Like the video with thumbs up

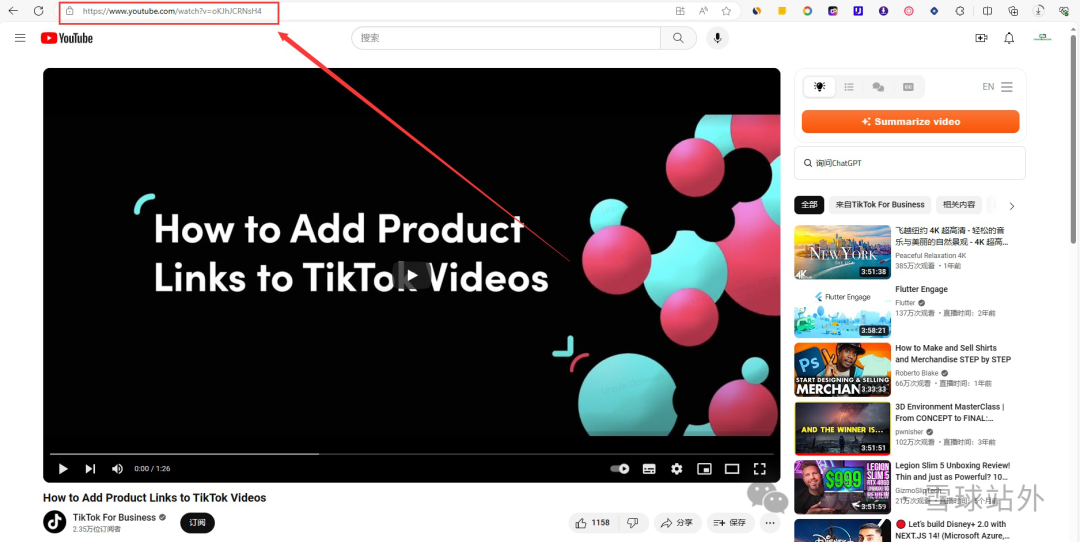point(591,523)
